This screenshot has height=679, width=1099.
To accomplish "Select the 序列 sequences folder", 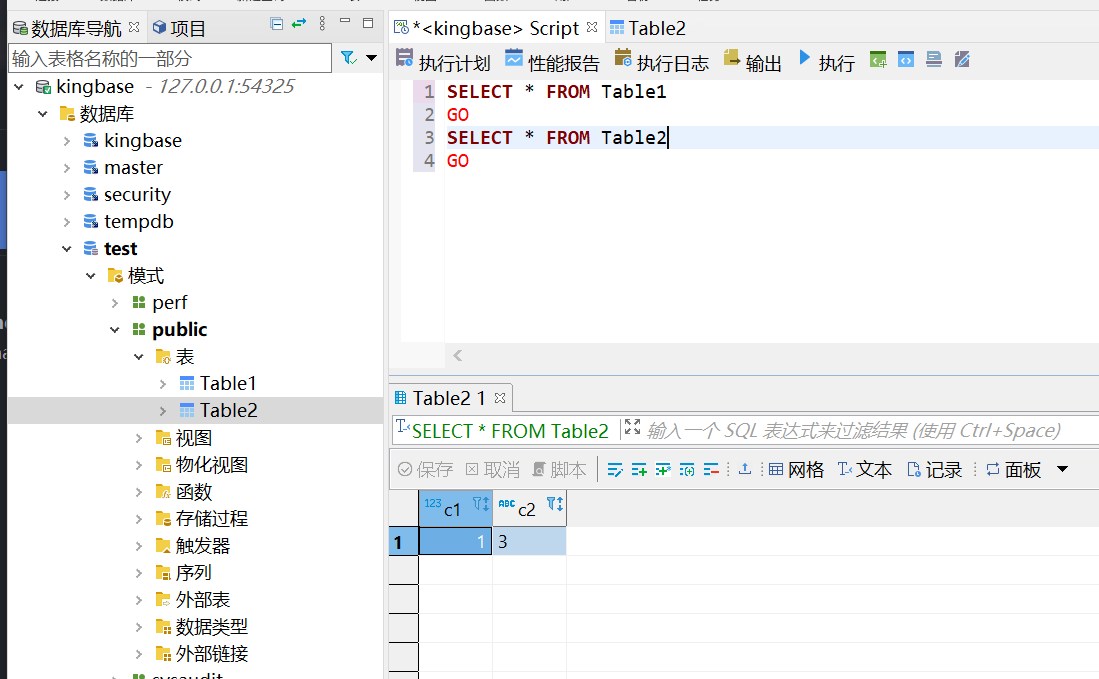I will click(x=193, y=572).
